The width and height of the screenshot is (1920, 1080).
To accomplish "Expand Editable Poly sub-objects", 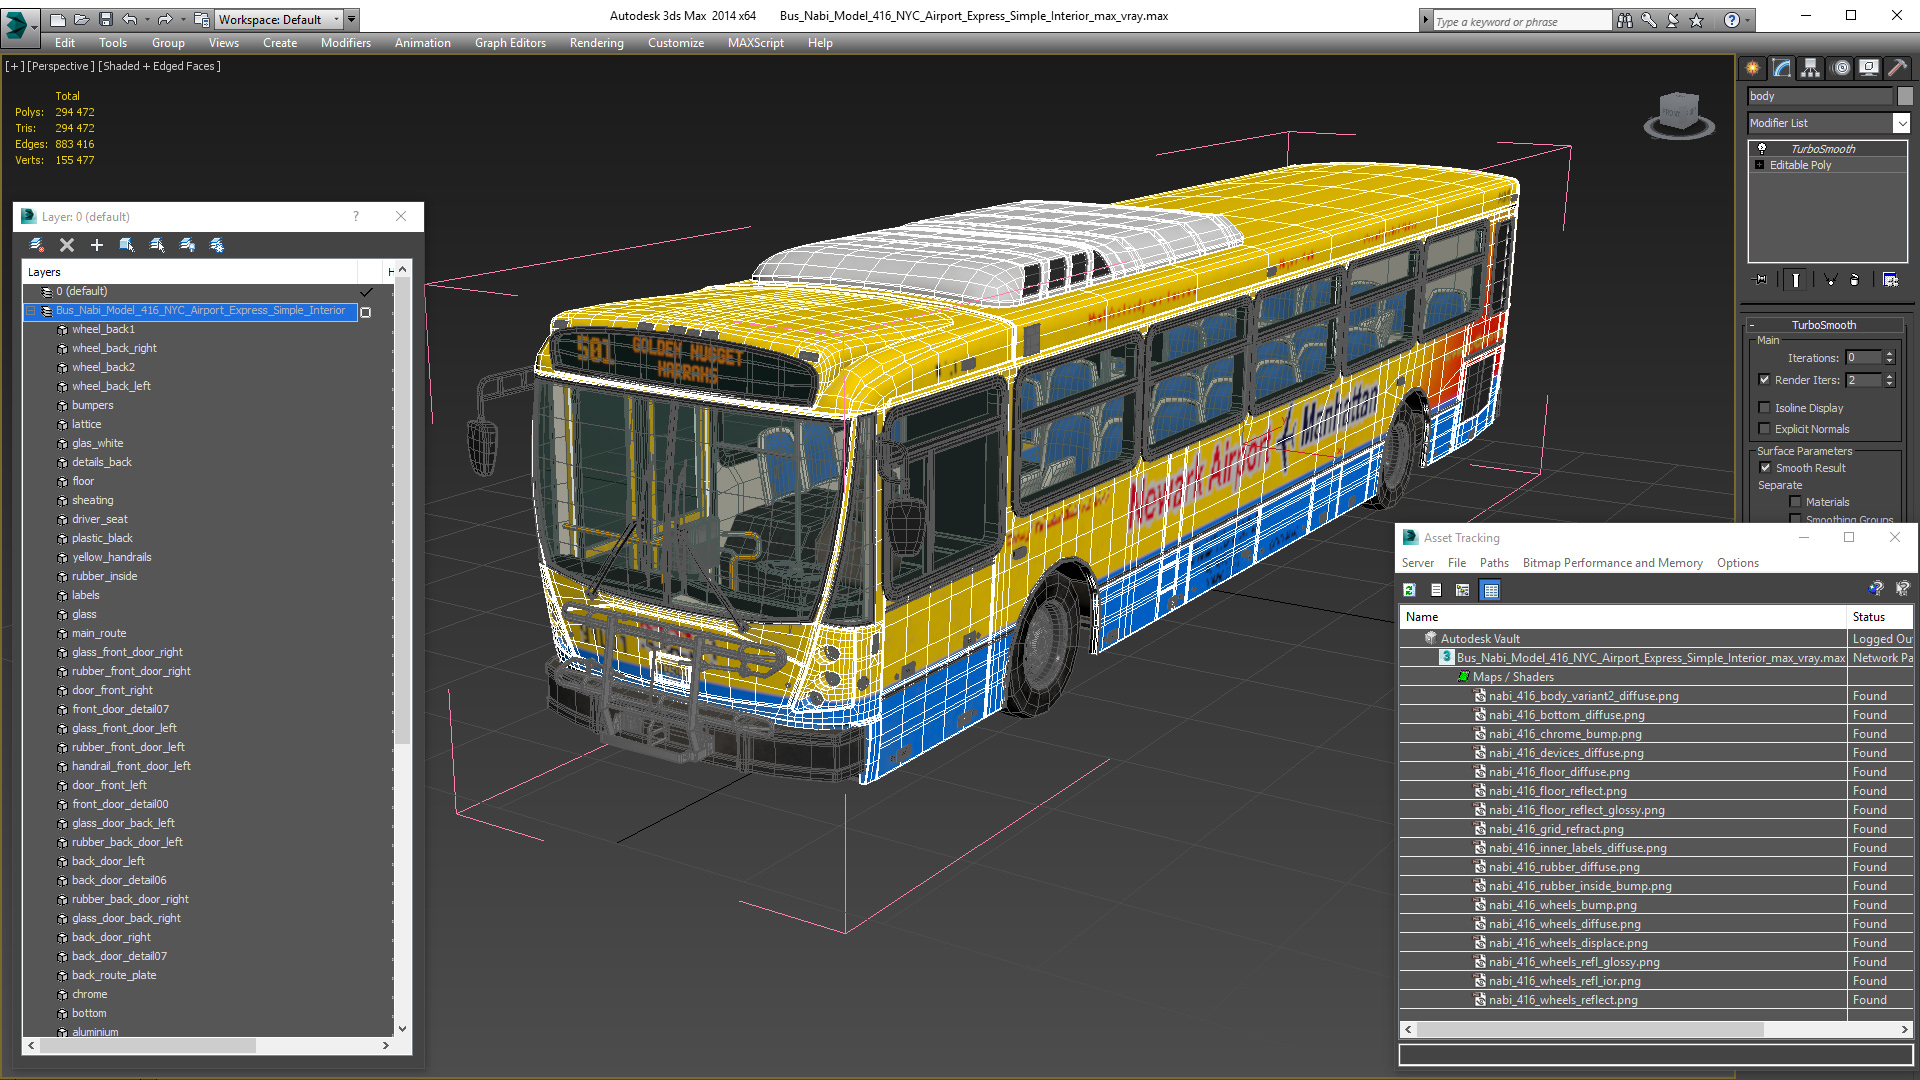I will pos(1760,165).
